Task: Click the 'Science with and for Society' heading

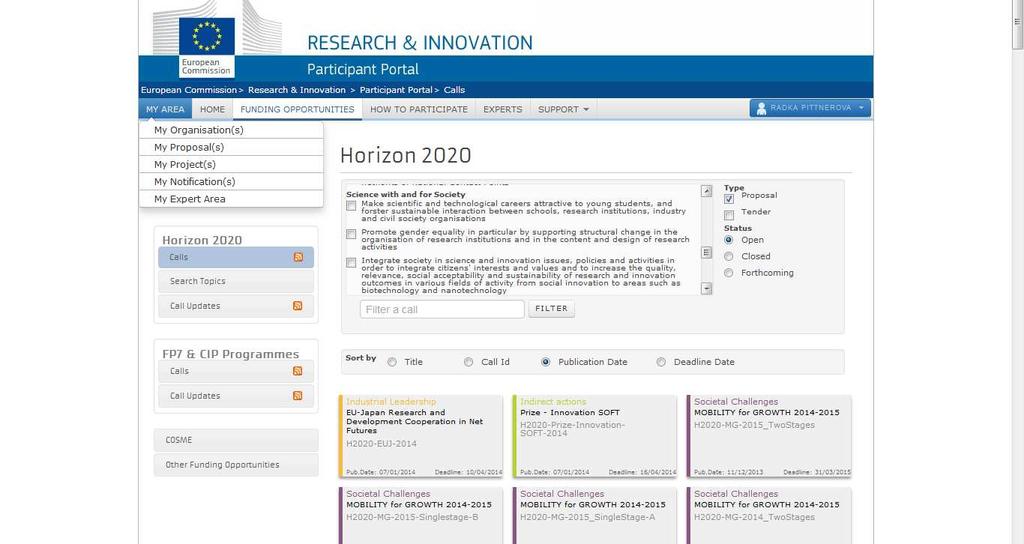Action: point(406,195)
